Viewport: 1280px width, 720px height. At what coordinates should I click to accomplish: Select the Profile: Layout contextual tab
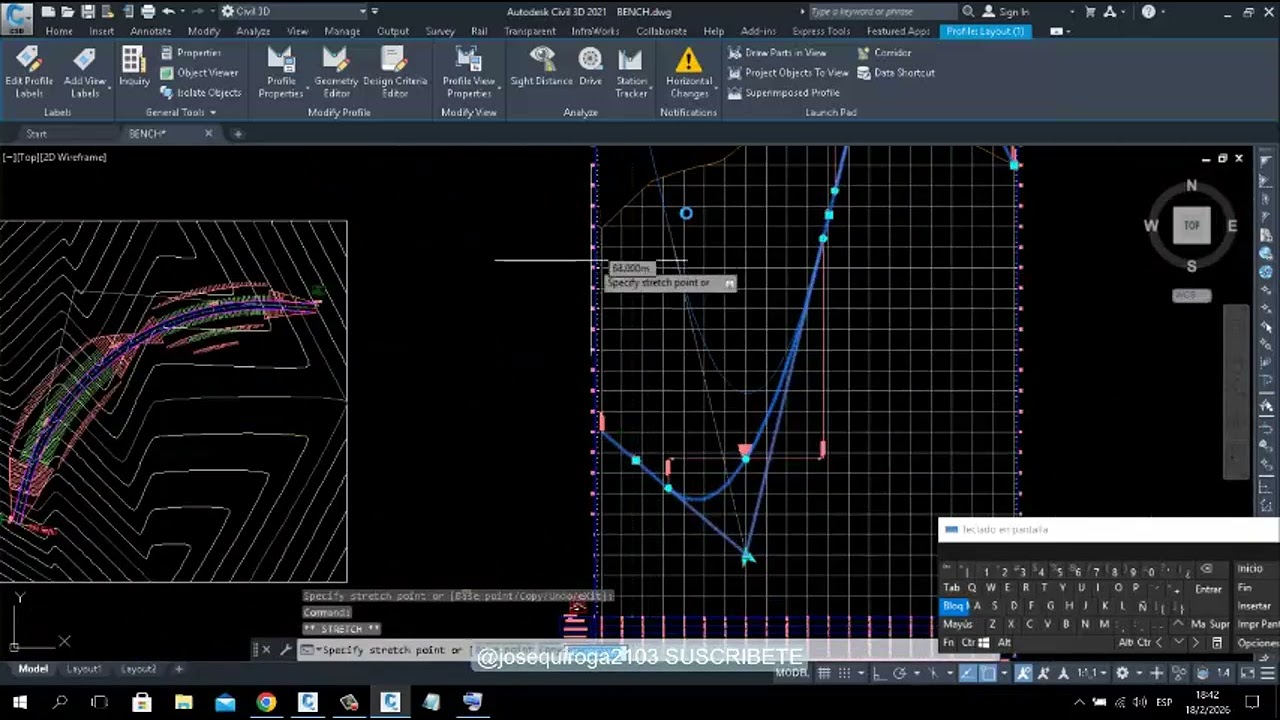coord(985,31)
